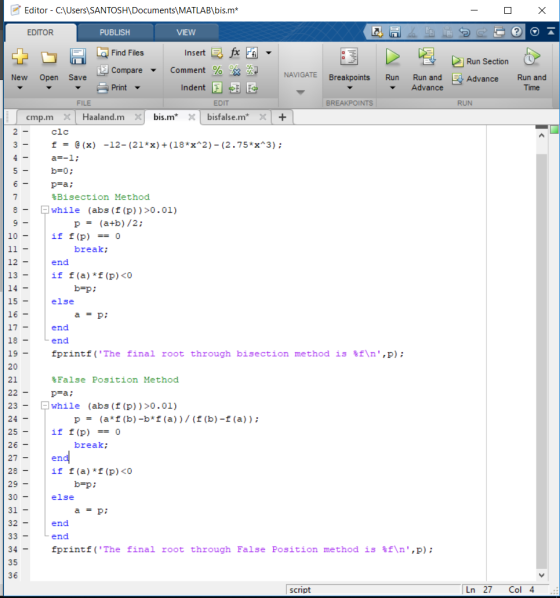The width and height of the screenshot is (560, 598).
Task: Click the Run Section button
Action: pyautogui.click(x=480, y=61)
